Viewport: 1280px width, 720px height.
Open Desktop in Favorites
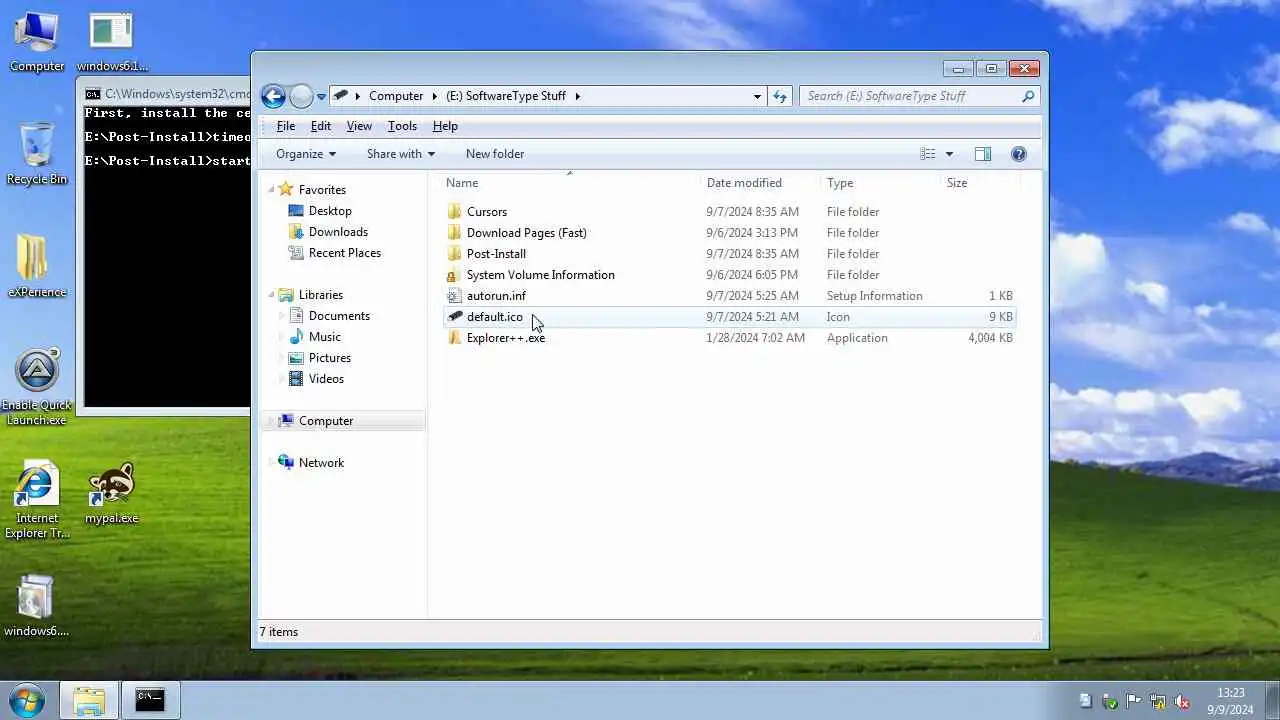(330, 211)
